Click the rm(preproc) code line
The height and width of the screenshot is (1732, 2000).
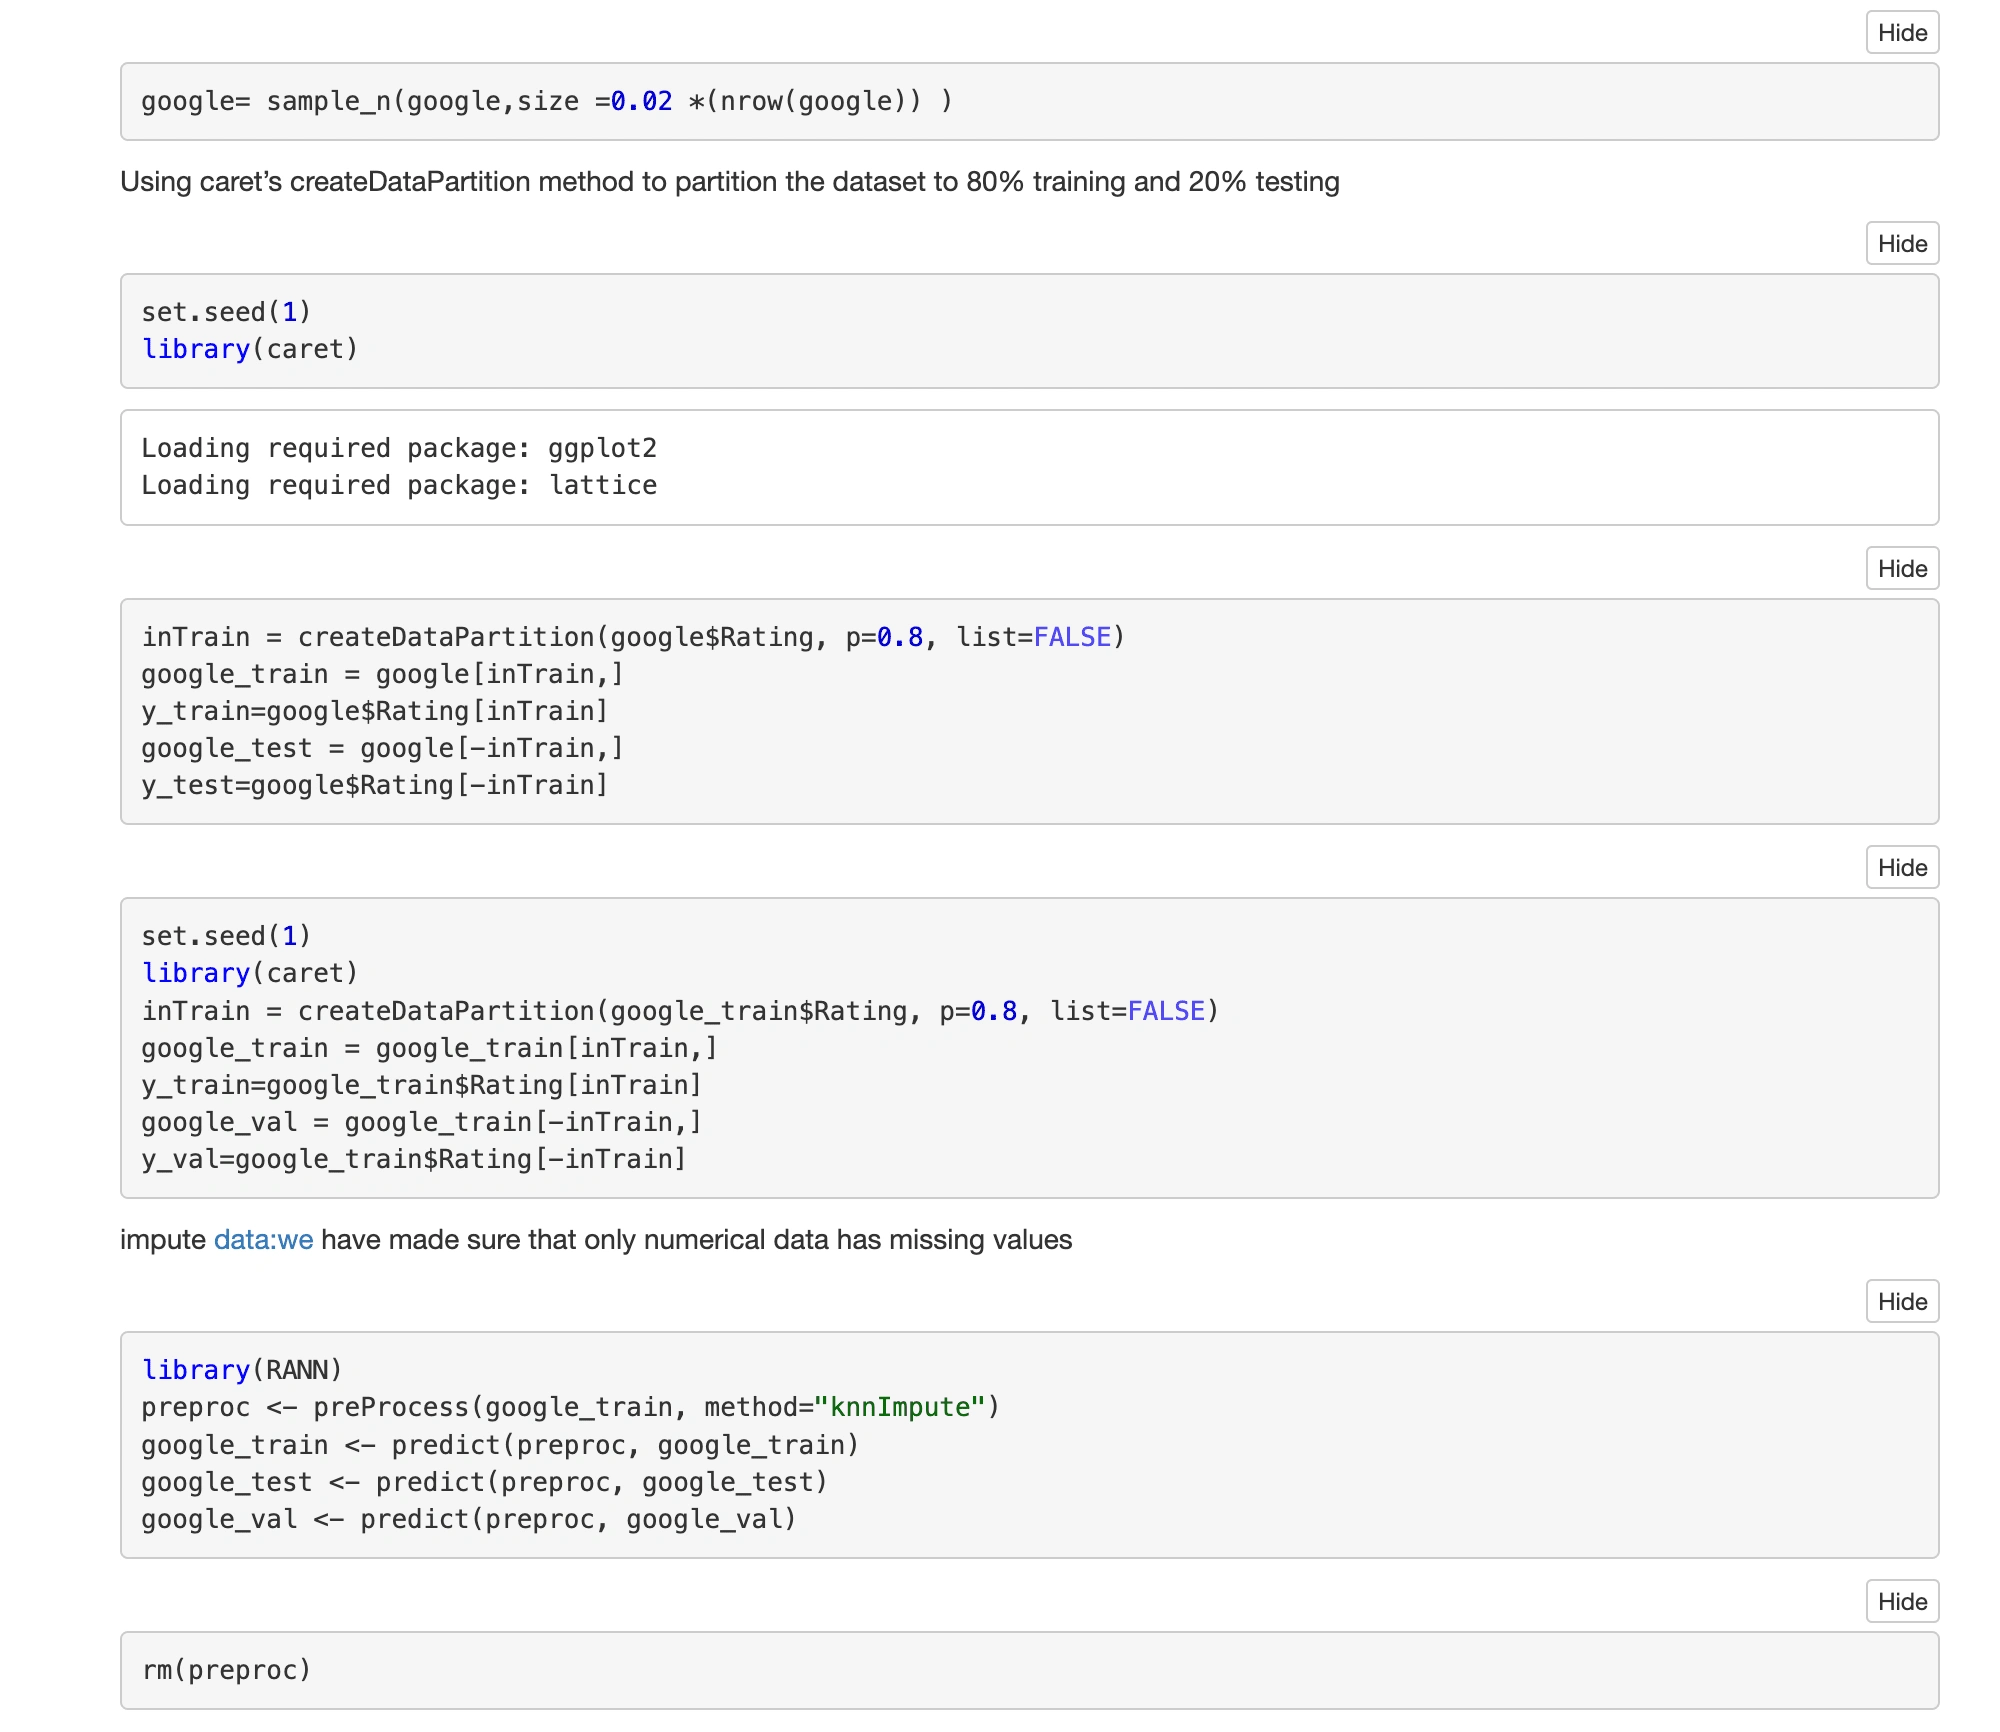pyautogui.click(x=226, y=1670)
